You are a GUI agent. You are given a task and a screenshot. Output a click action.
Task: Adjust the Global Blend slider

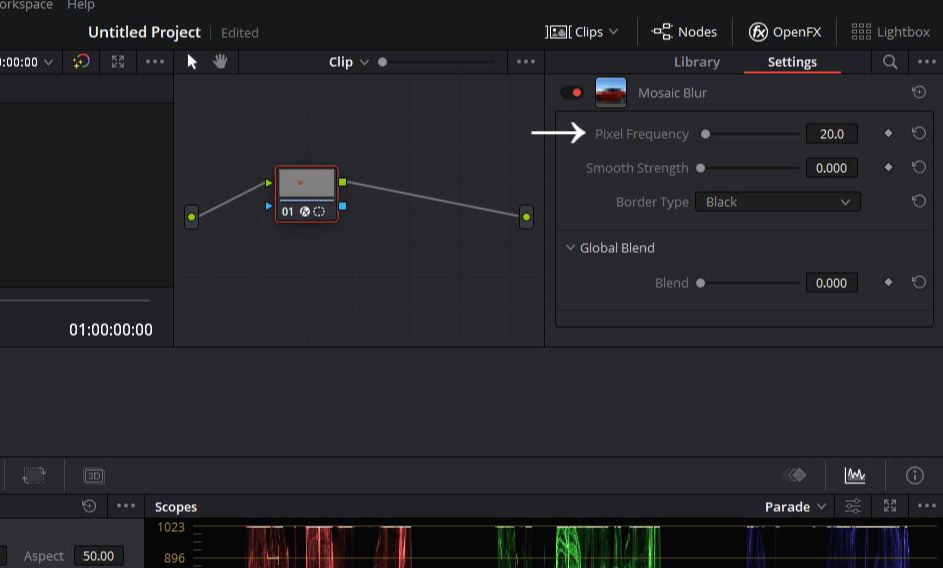point(749,283)
